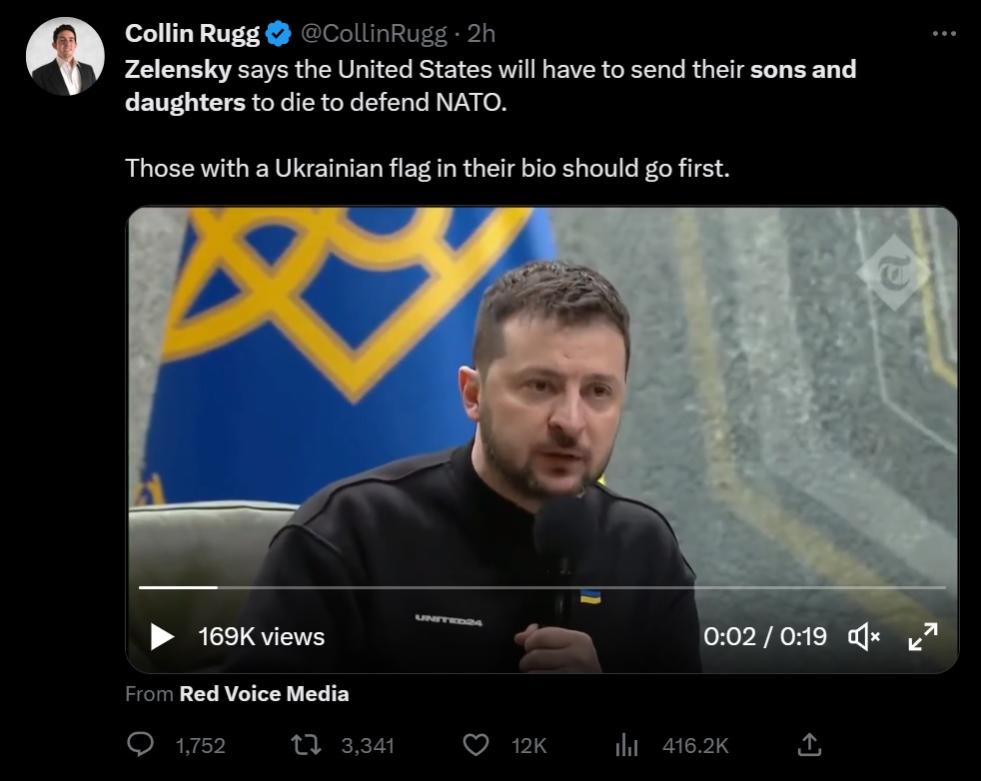
Task: Open the @CollinRugg handle link
Action: [374, 34]
